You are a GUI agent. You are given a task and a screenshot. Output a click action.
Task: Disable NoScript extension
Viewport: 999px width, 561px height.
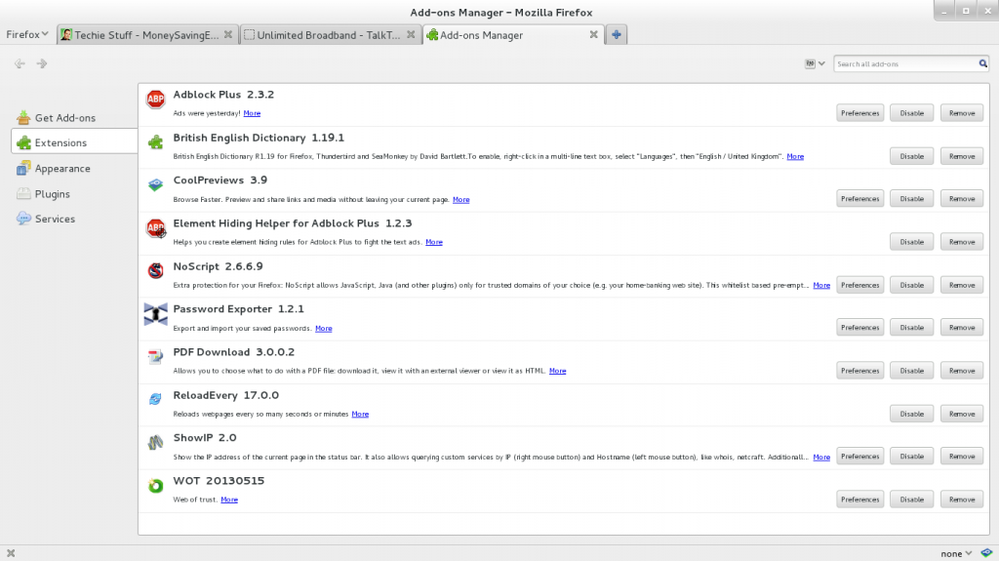tap(911, 285)
